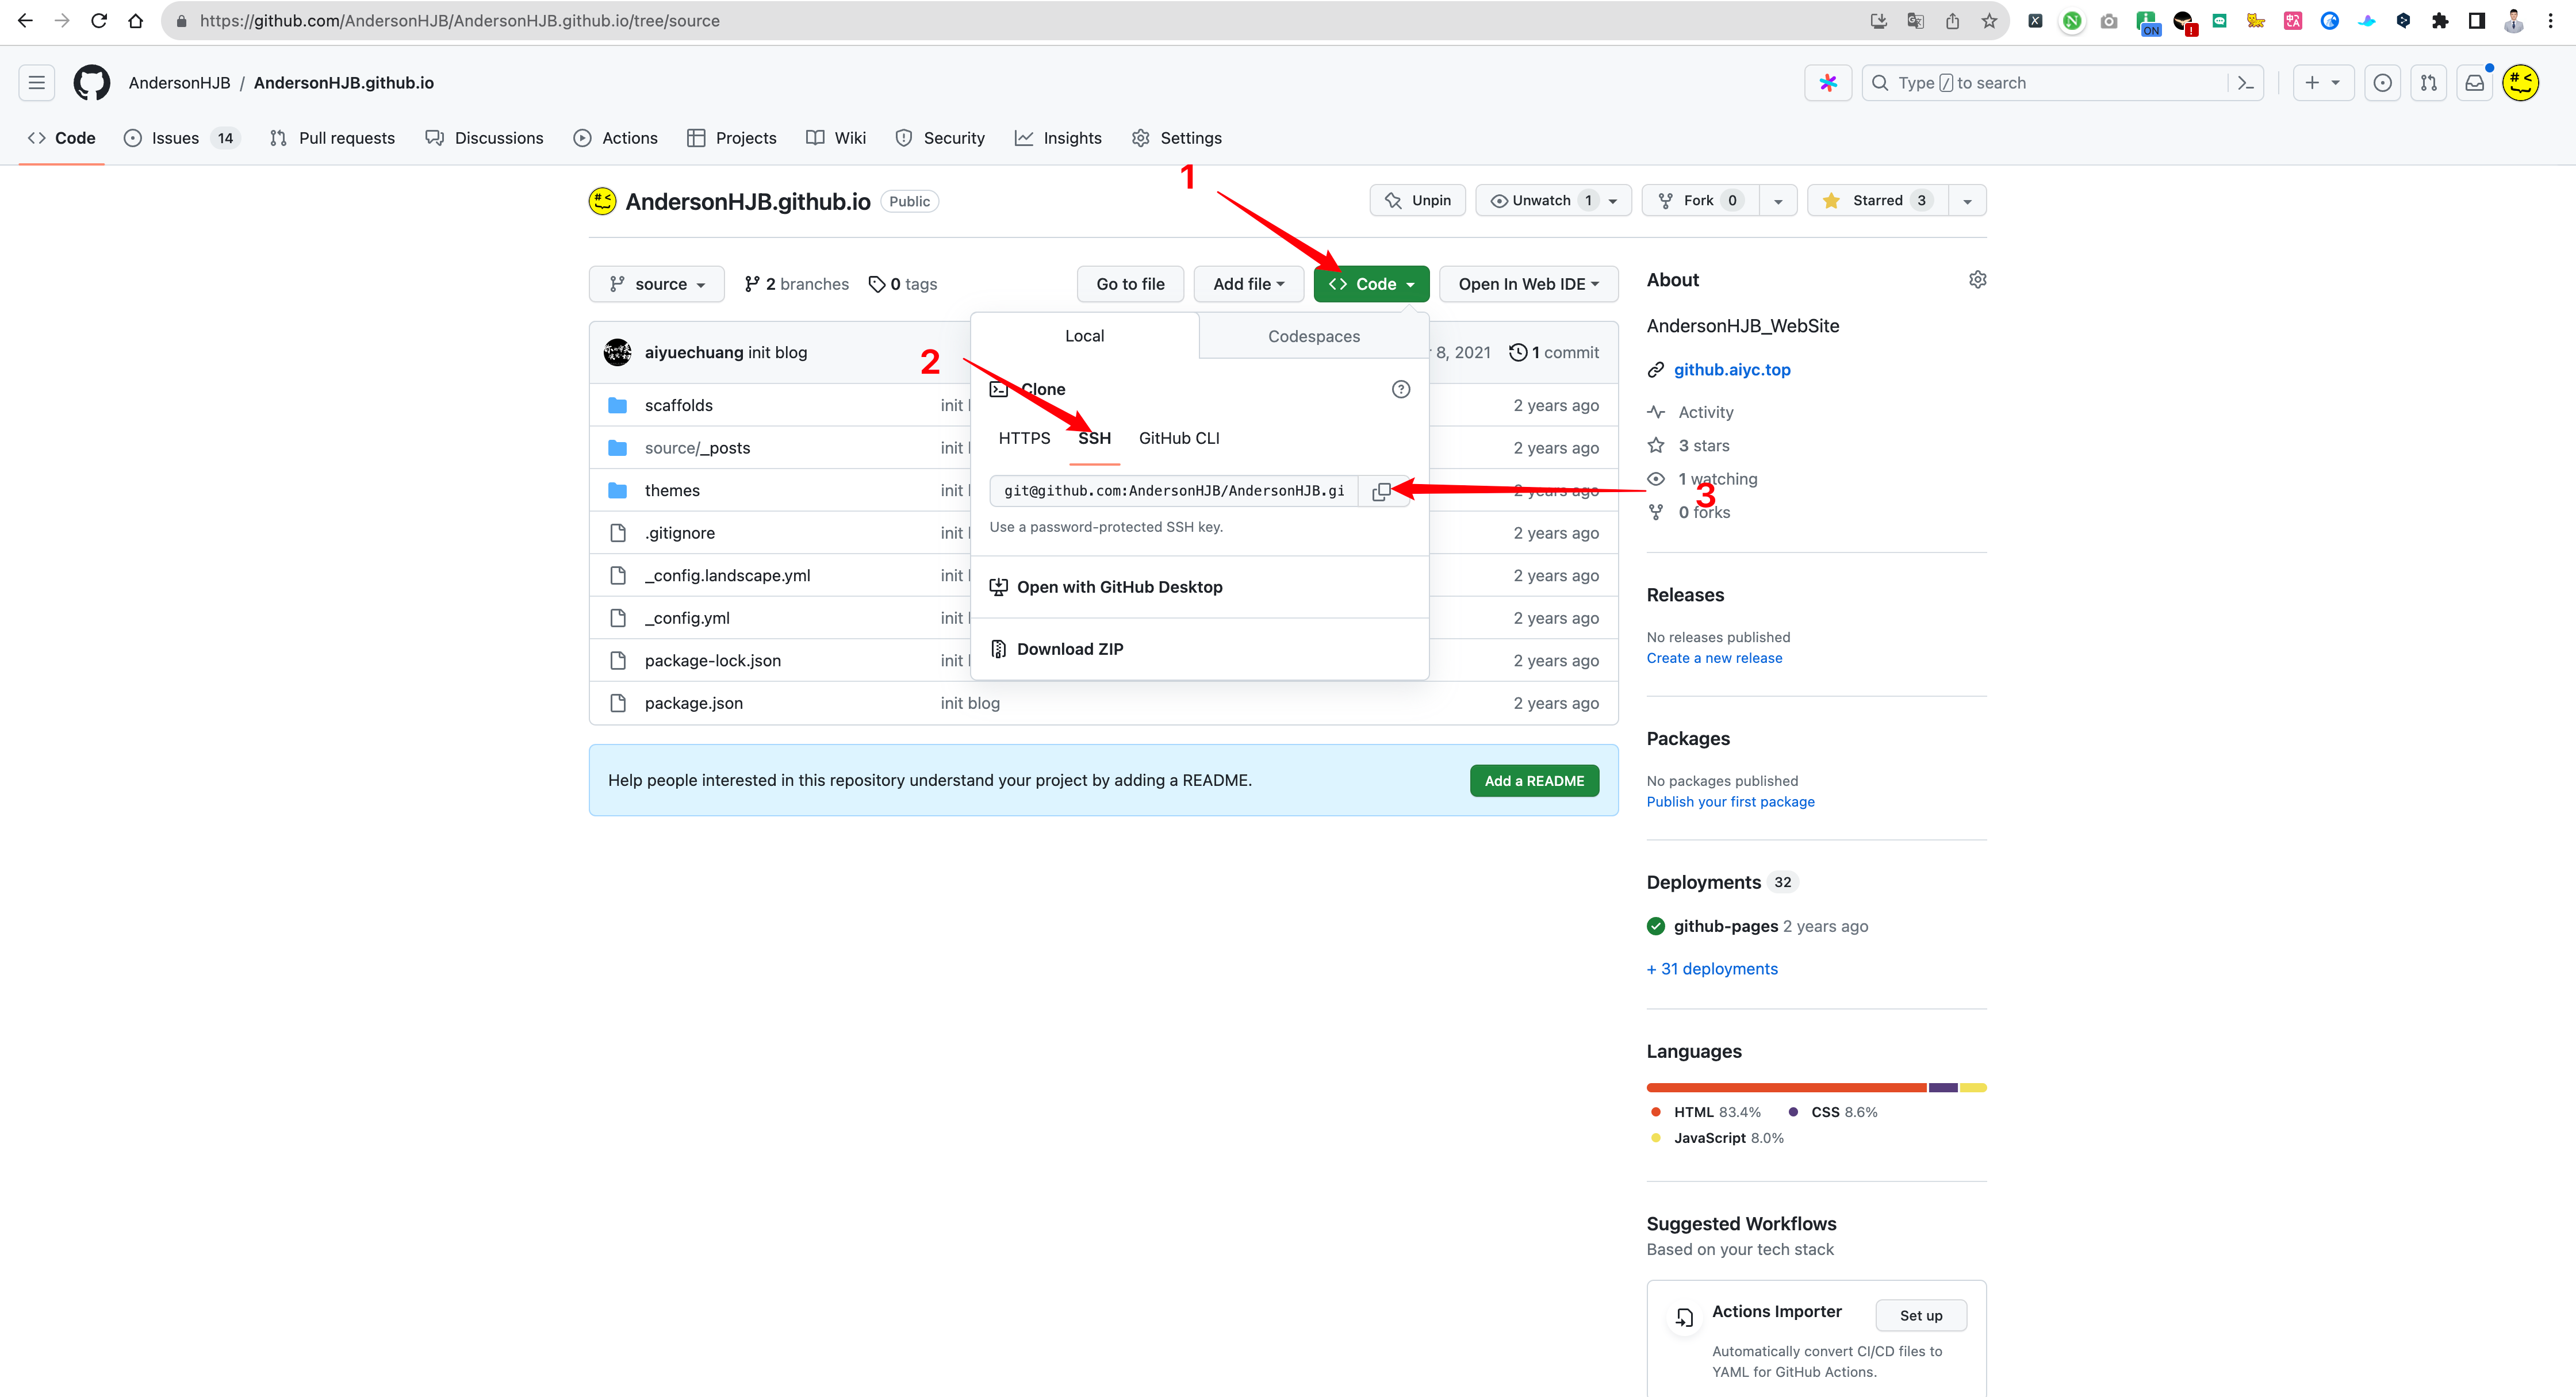Switch to the Codespaces tab
Image resolution: width=2576 pixels, height=1397 pixels.
coord(1314,336)
